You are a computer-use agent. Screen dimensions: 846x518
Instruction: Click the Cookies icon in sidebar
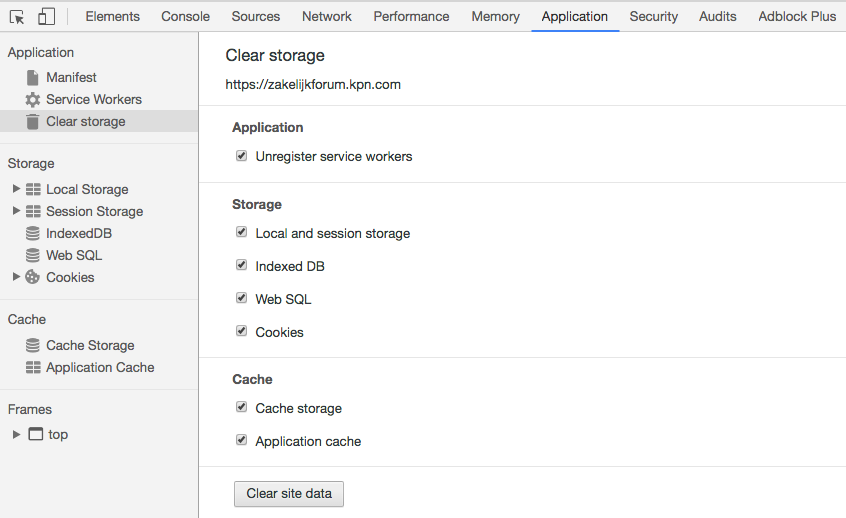point(33,278)
